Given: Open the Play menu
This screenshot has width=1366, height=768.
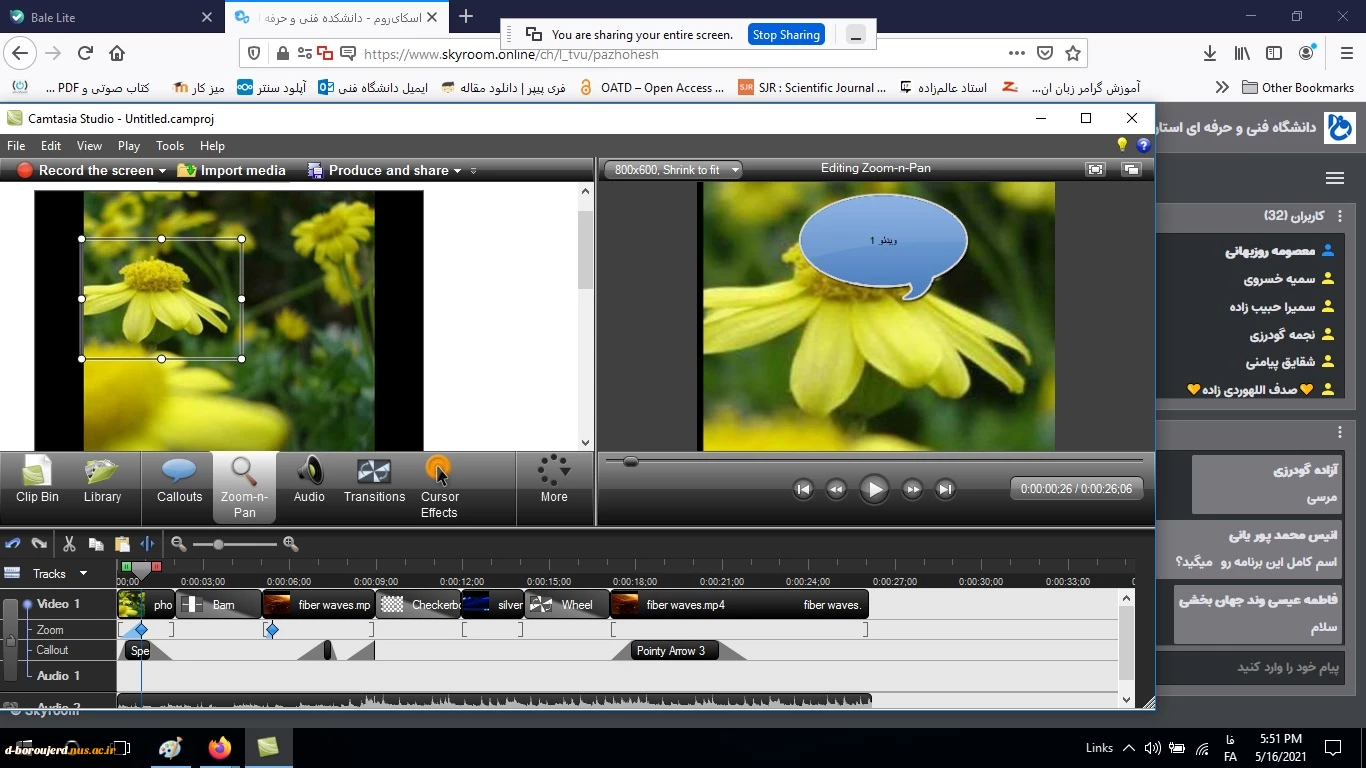Looking at the screenshot, I should point(129,146).
